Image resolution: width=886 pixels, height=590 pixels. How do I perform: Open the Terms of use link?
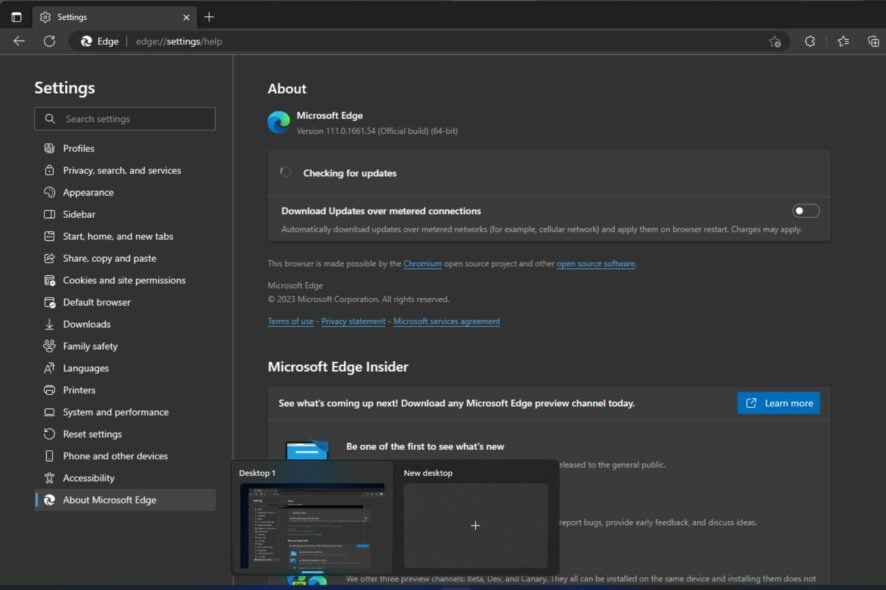pos(290,321)
